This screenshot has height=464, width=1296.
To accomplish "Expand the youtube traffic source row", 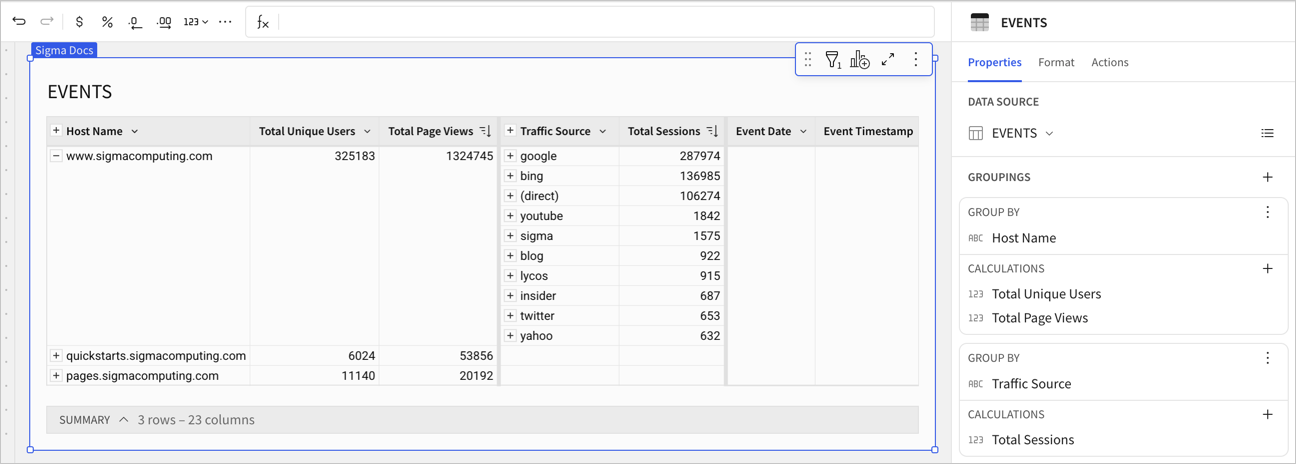I will [x=510, y=216].
